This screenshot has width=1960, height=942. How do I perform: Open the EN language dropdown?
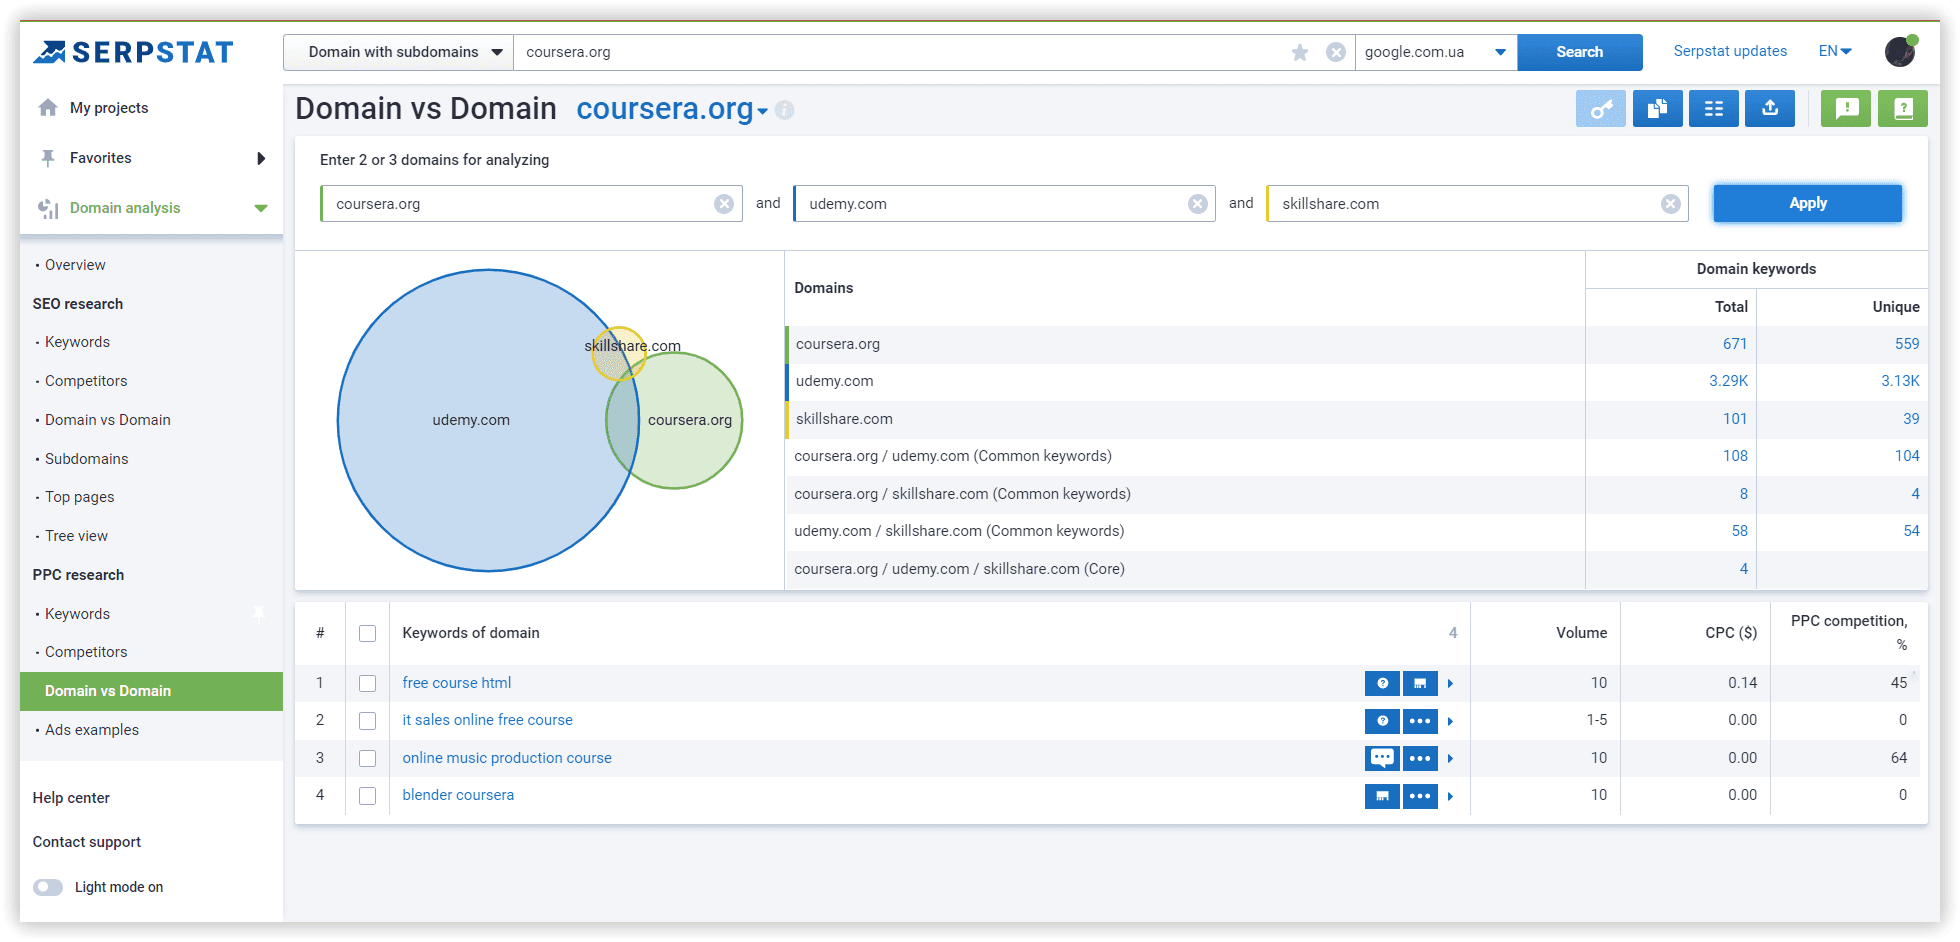tap(1836, 51)
